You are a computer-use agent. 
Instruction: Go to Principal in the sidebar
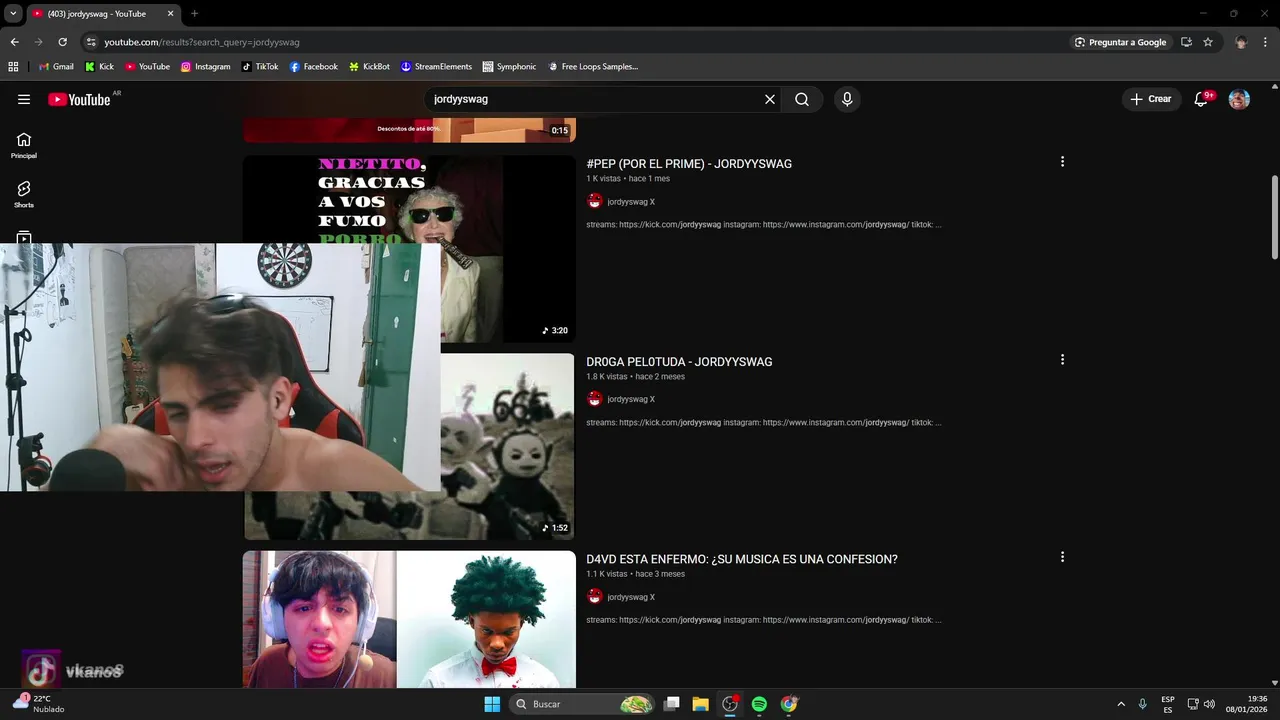[24, 145]
